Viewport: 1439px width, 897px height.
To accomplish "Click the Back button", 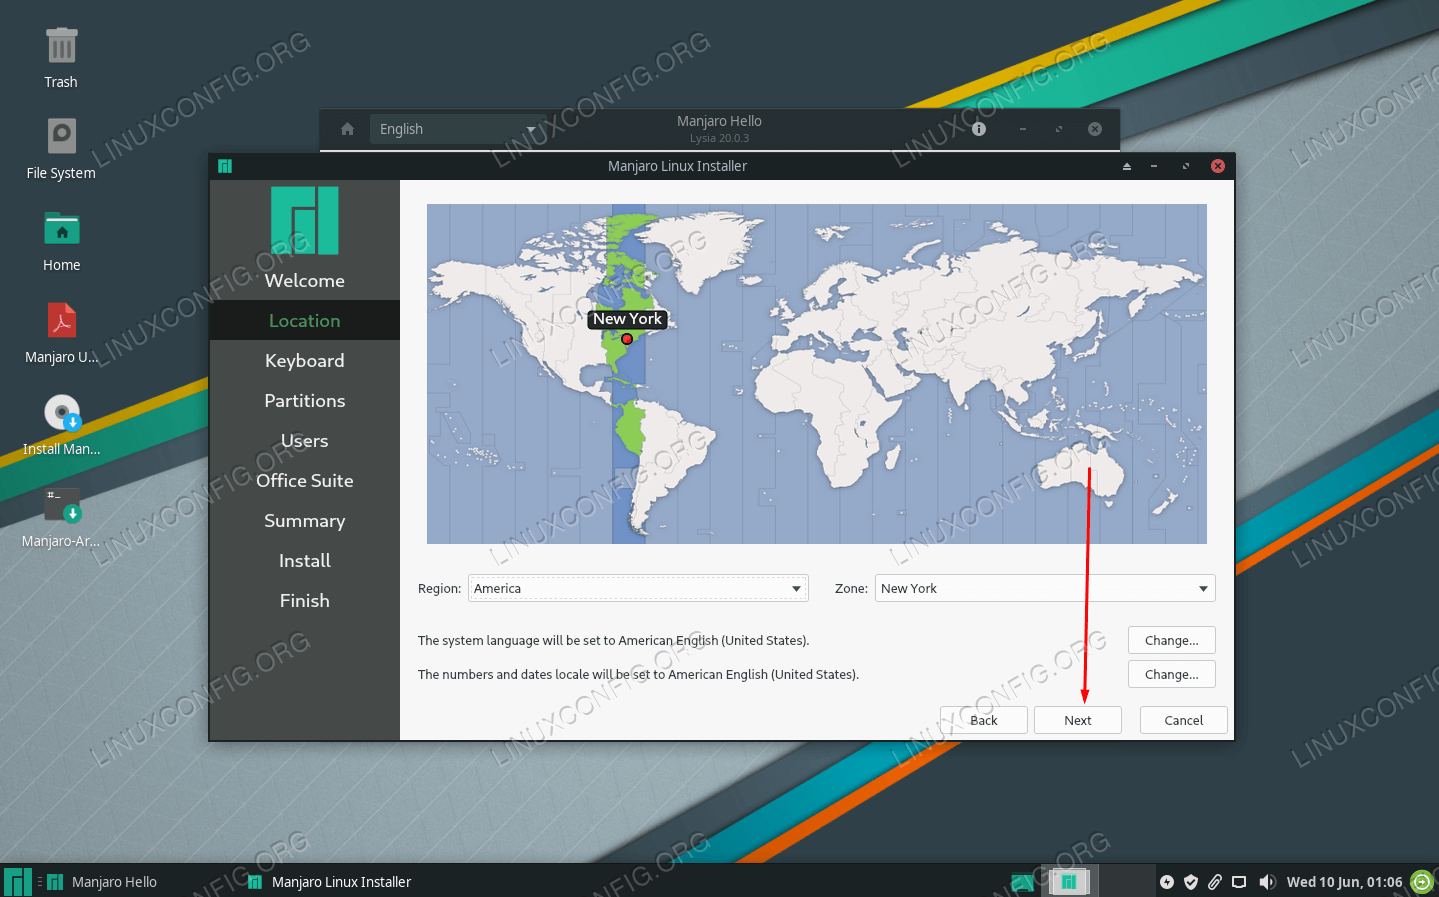I will point(984,720).
